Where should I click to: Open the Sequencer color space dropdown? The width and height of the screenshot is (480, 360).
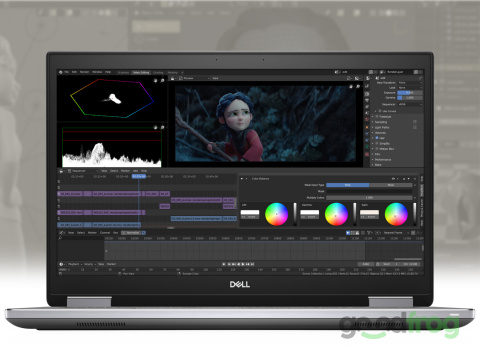click(x=410, y=104)
